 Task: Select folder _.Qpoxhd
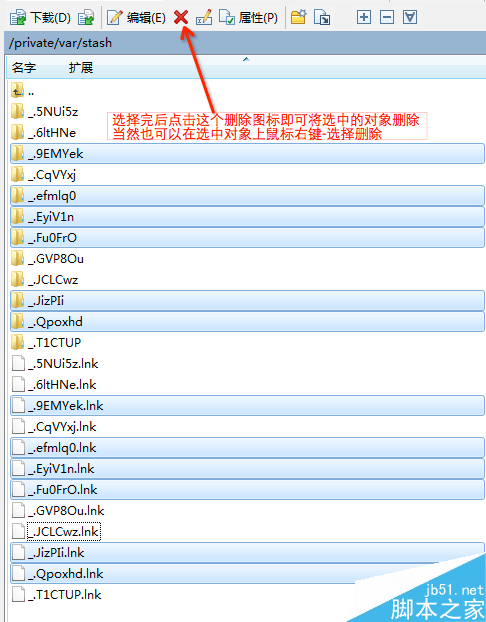pos(247,322)
